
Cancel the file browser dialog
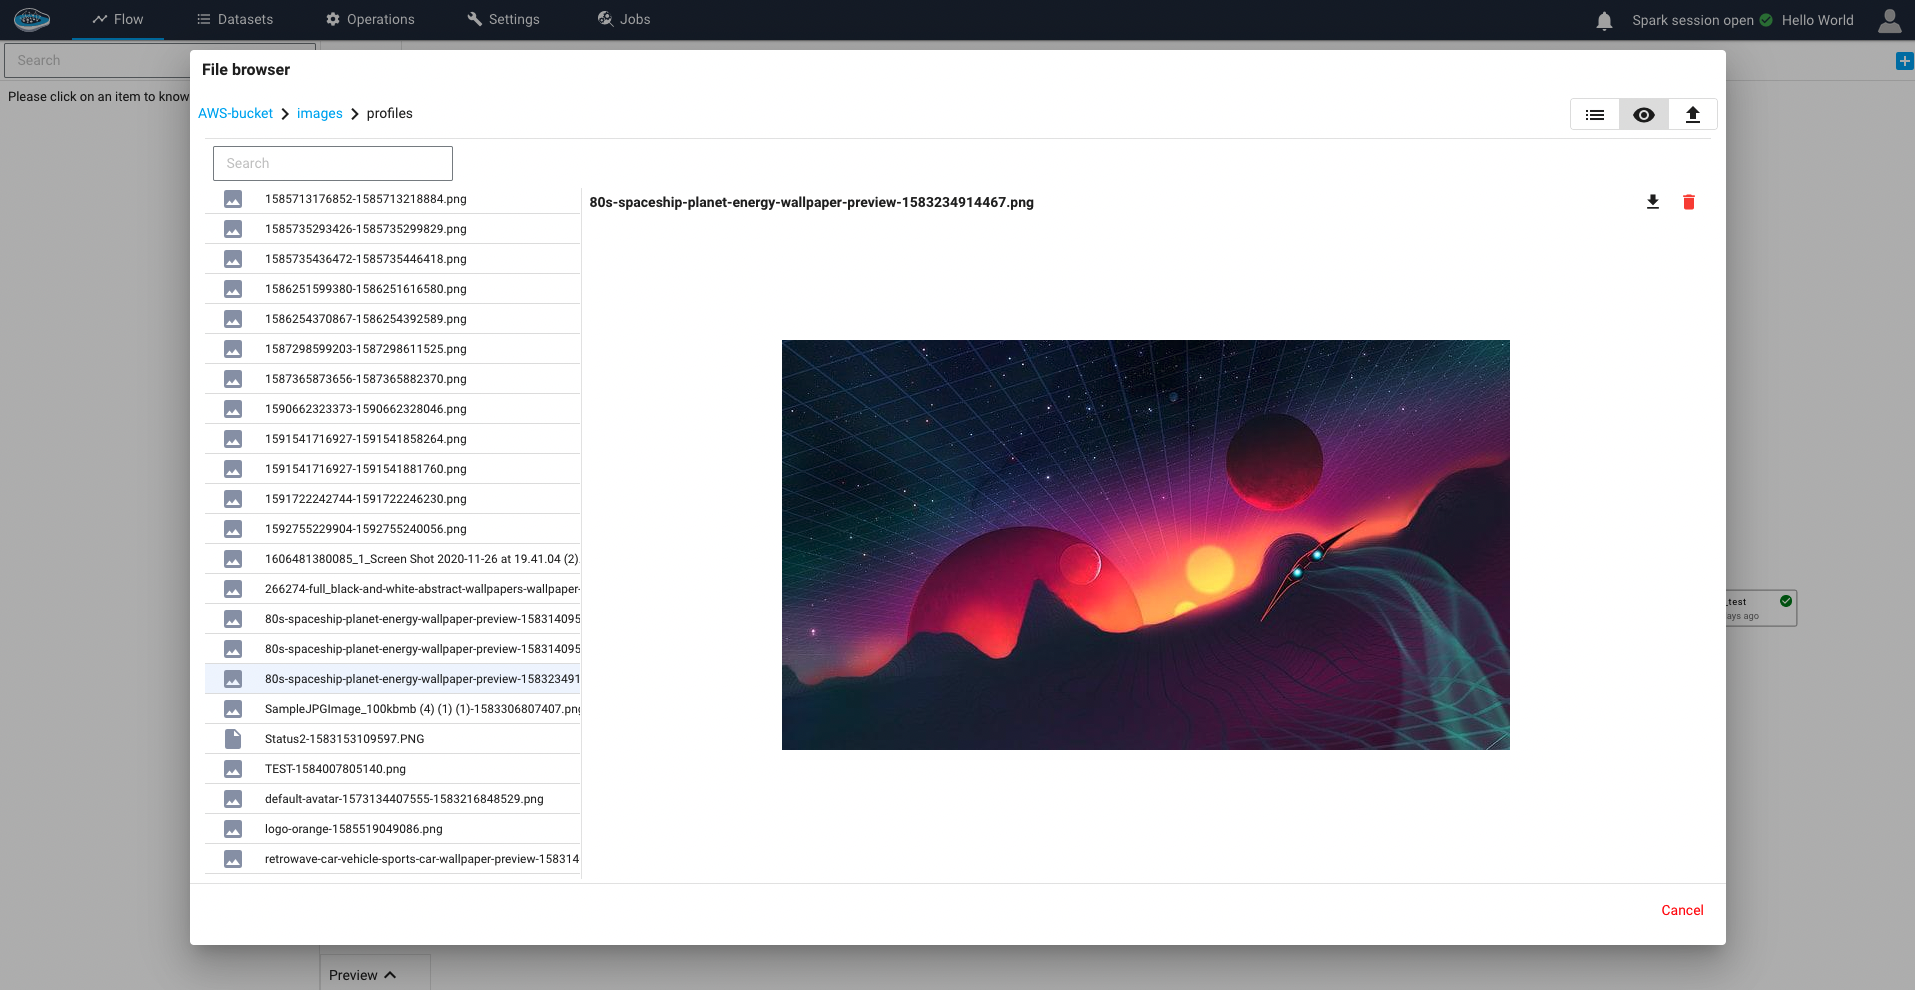1681,910
